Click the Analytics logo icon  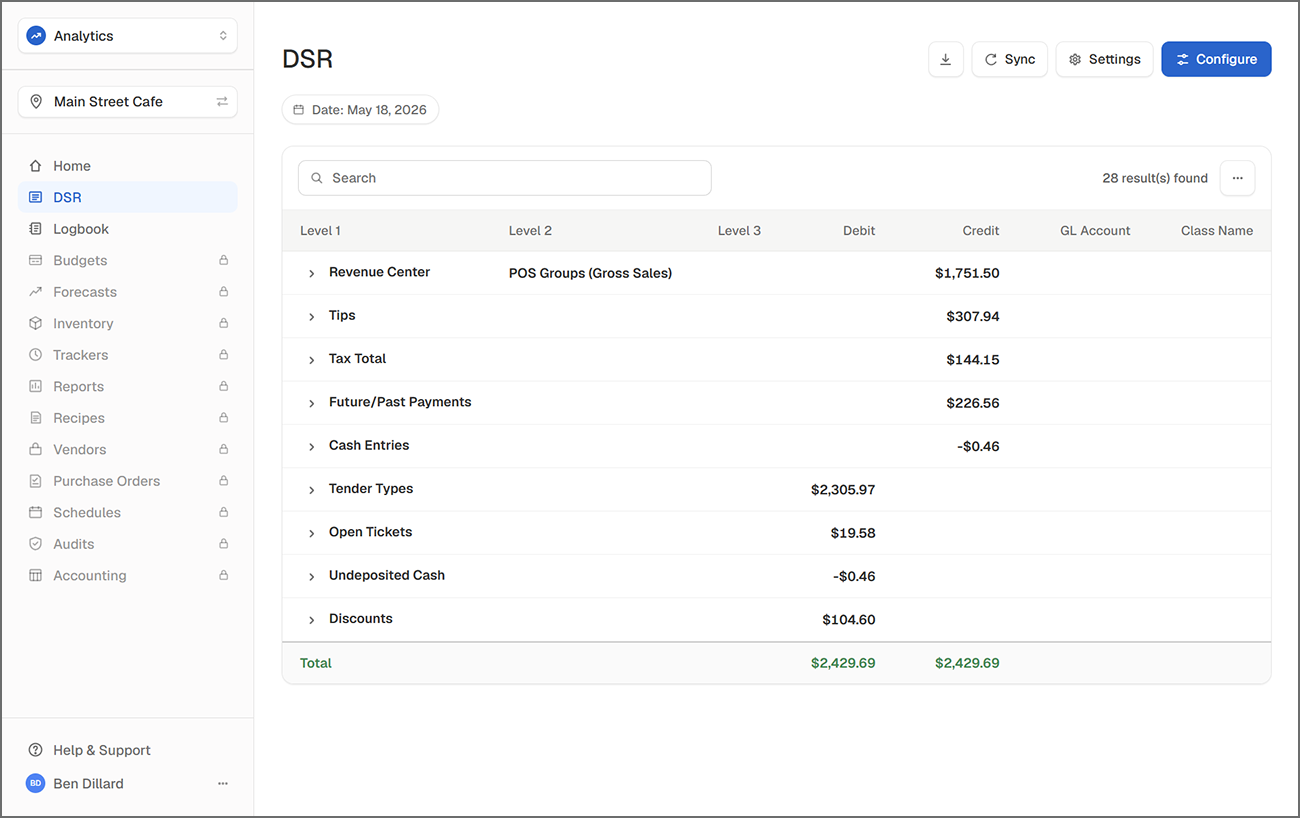click(x=36, y=36)
